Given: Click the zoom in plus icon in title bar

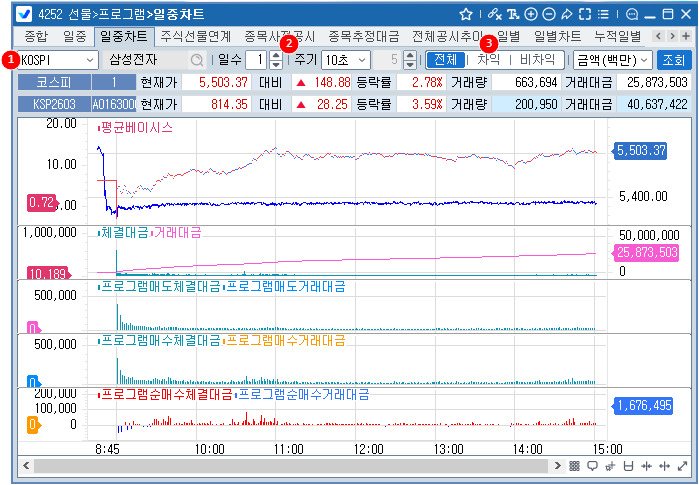Looking at the screenshot, I should (531, 14).
